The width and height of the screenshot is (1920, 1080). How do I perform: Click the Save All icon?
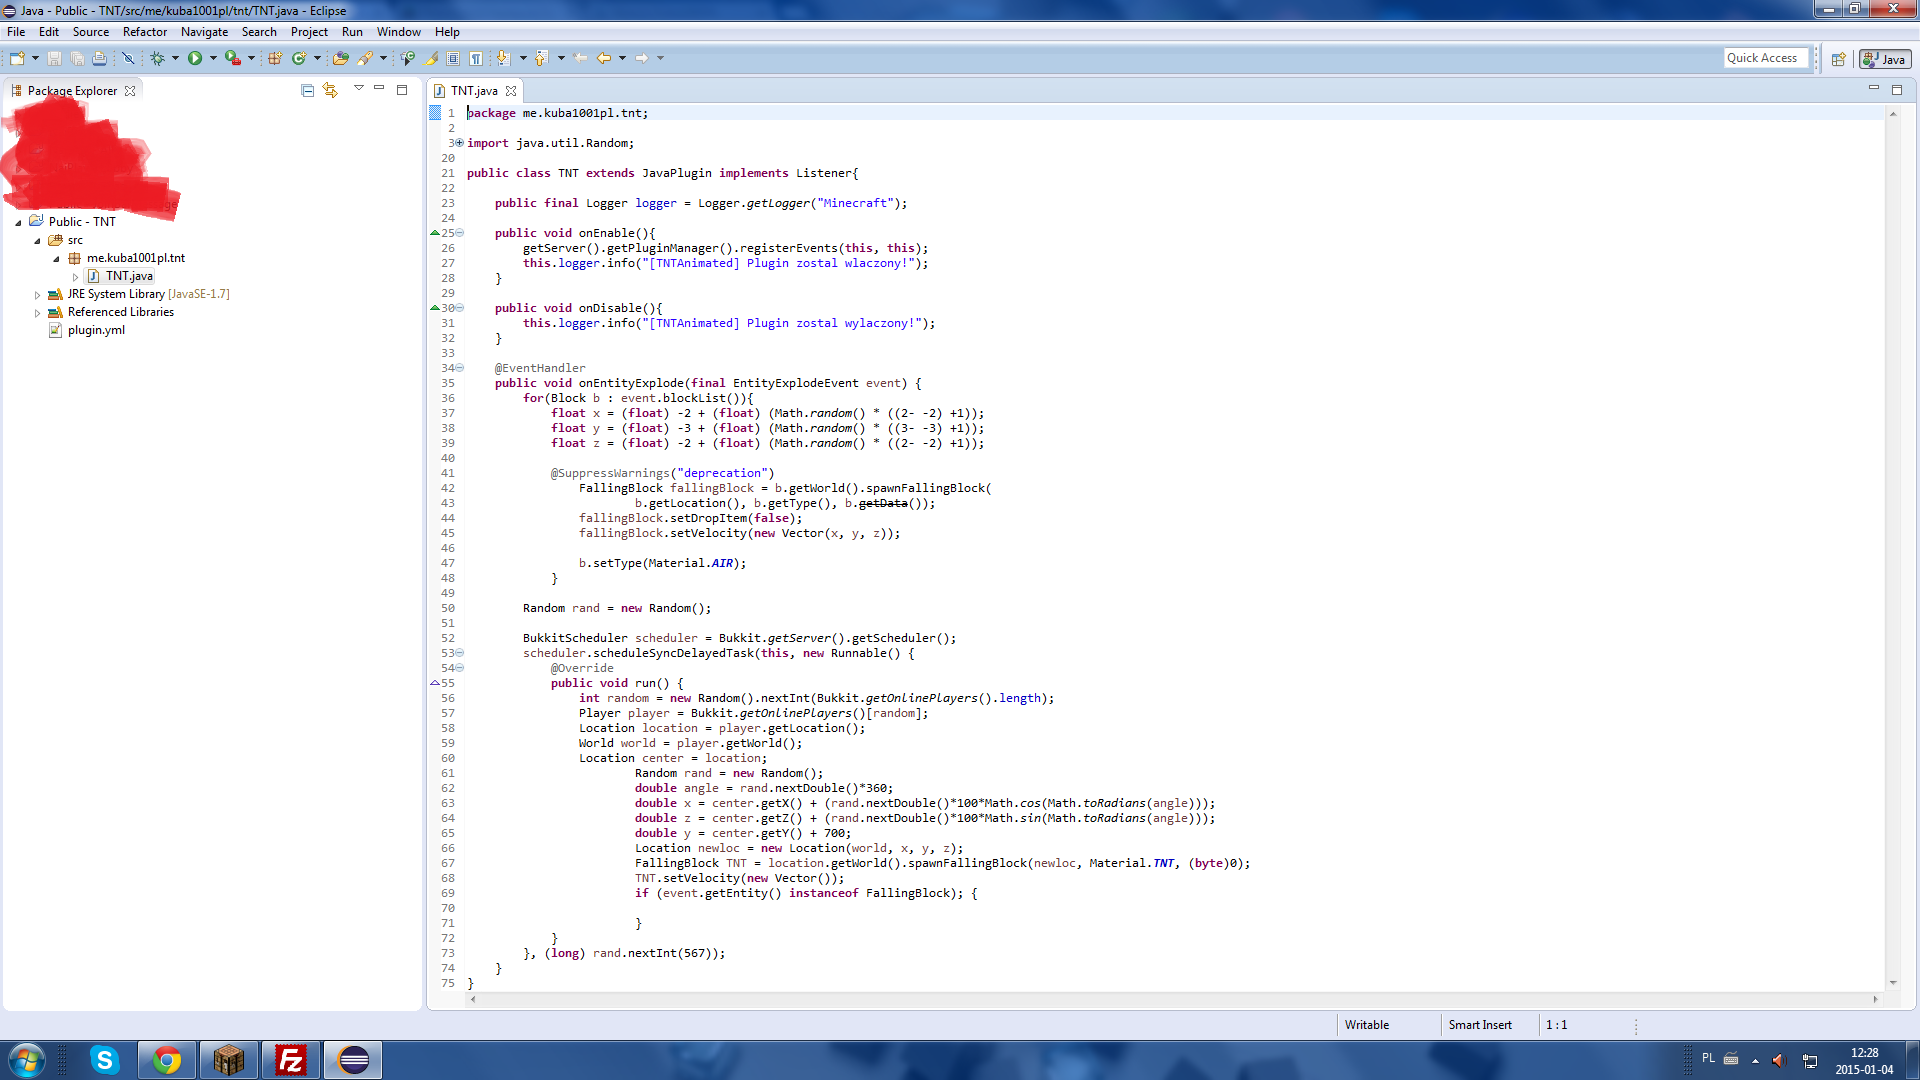tap(77, 58)
